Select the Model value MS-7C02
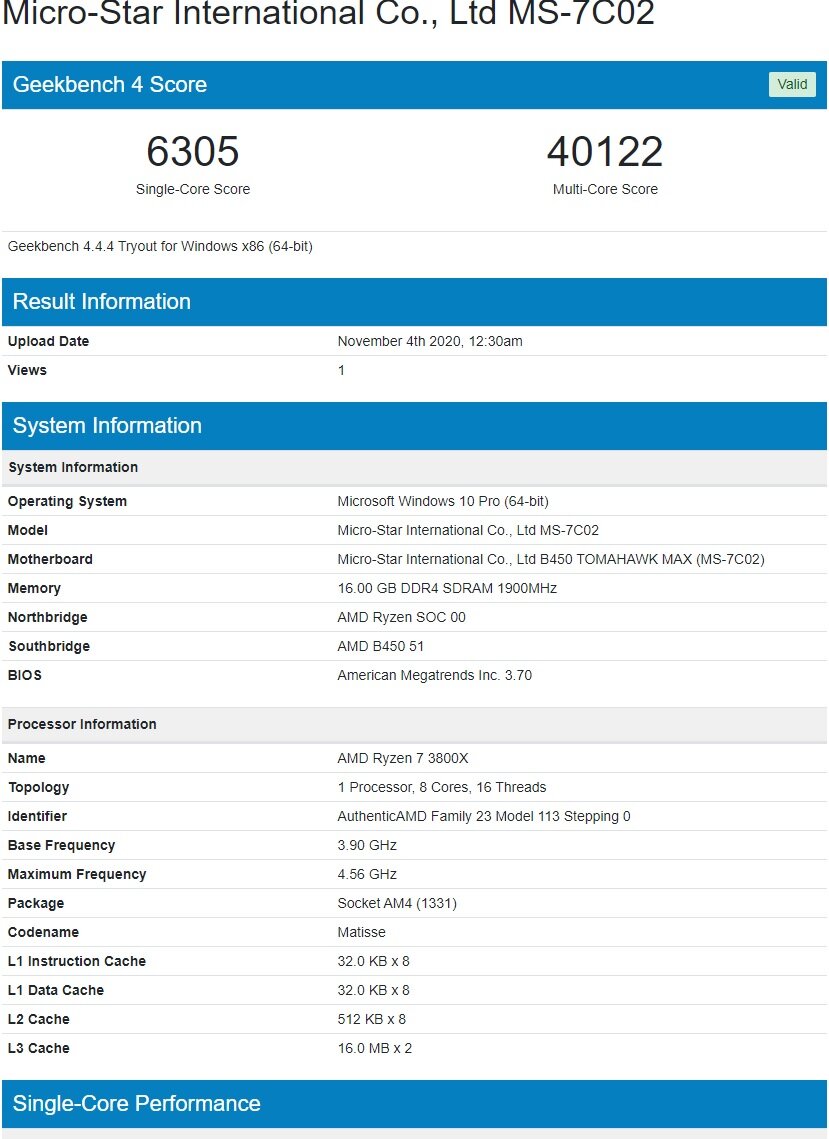This screenshot has width=829, height=1139. 468,530
